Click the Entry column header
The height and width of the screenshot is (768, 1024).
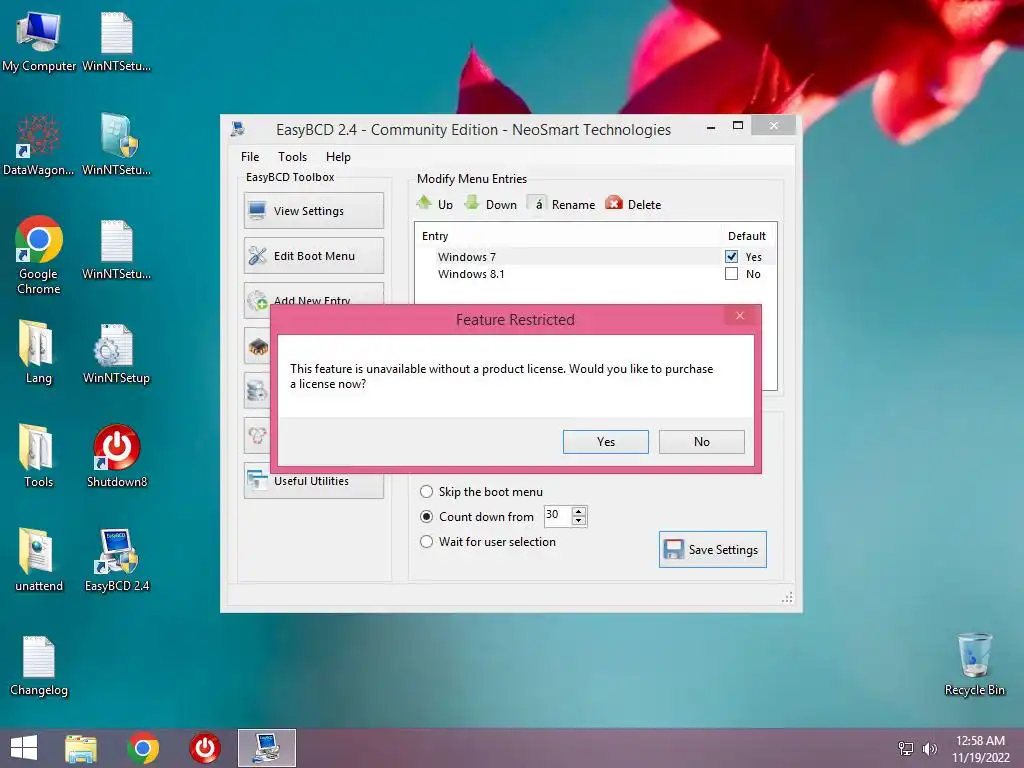(435, 236)
